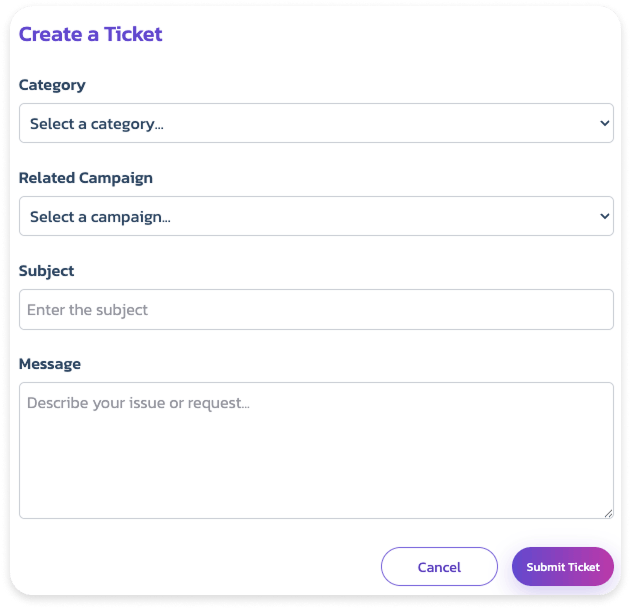
Task: Click the chevron arrow on Category select
Action: click(603, 123)
